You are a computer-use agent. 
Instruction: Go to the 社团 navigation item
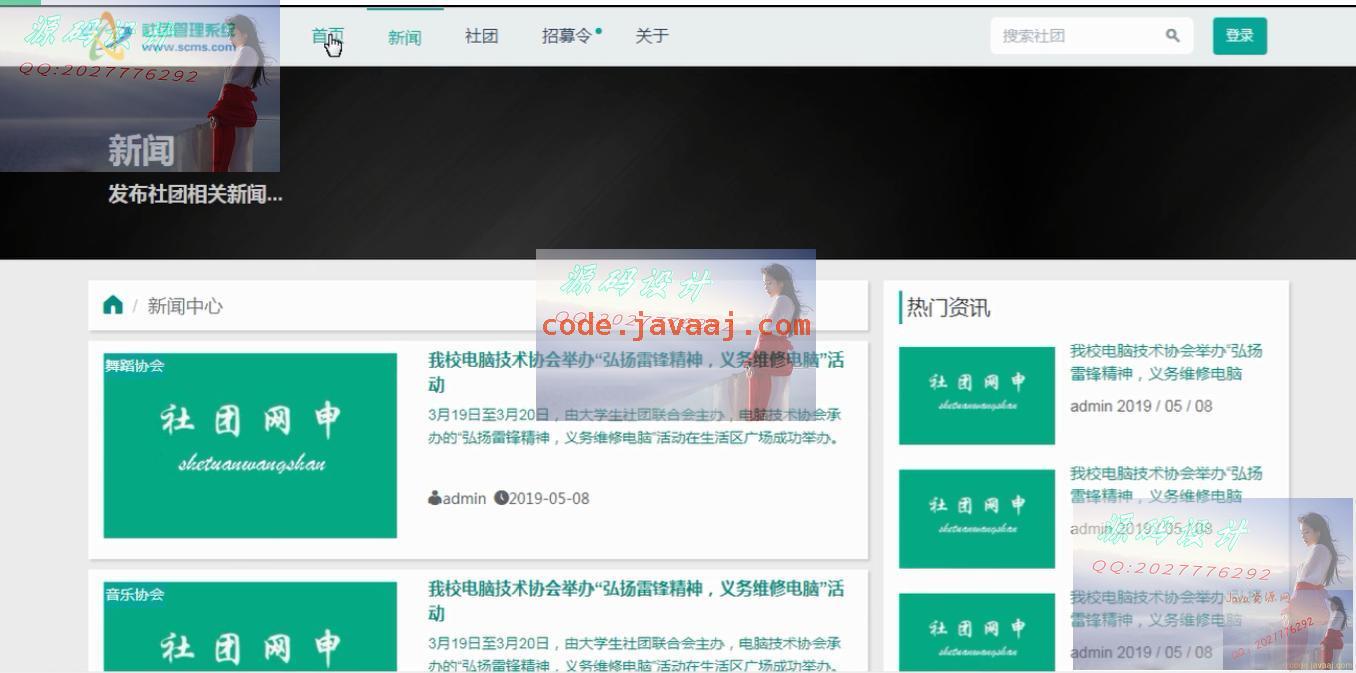click(481, 36)
